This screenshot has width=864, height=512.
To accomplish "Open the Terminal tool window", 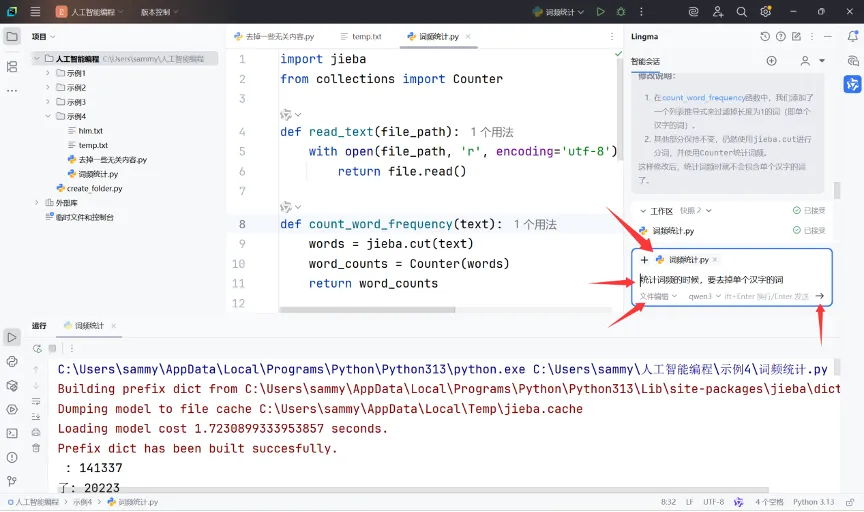I will [12, 433].
